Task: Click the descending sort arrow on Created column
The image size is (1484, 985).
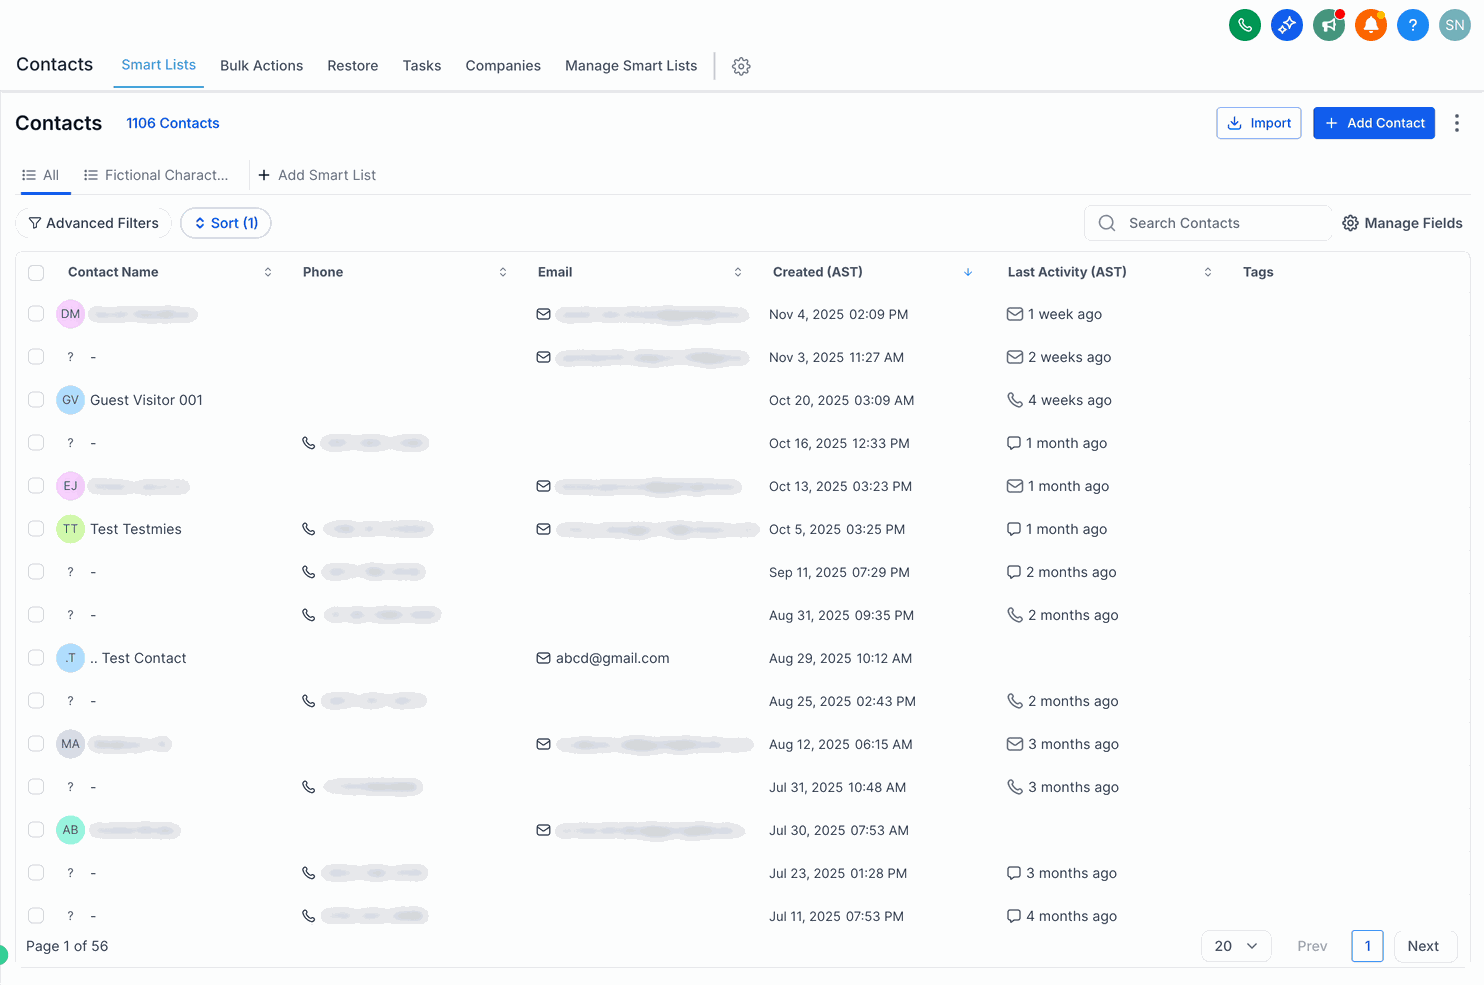Action: [x=968, y=272]
